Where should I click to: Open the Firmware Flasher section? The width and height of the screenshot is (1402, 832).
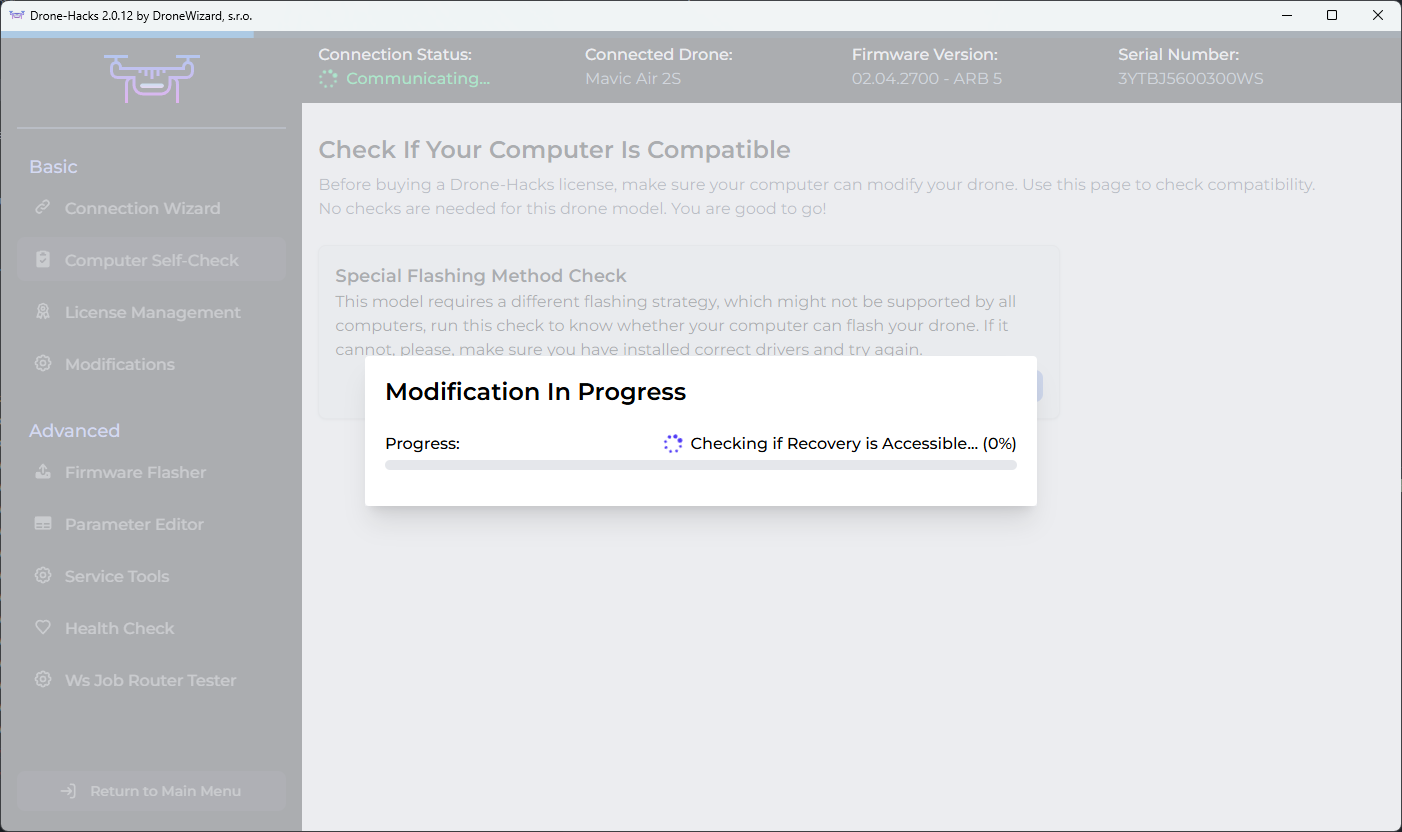(x=135, y=472)
